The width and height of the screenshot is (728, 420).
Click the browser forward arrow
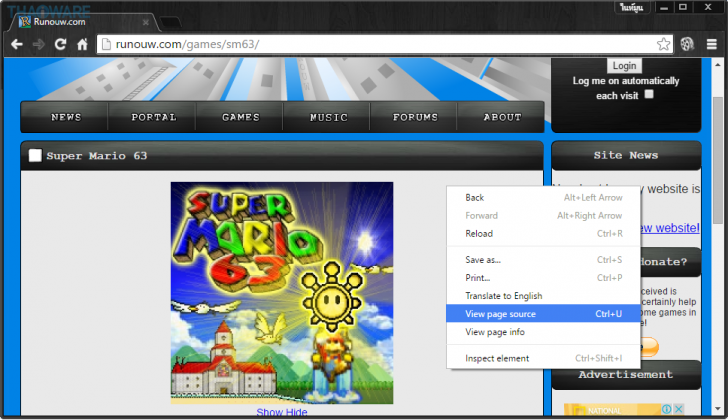pos(39,45)
